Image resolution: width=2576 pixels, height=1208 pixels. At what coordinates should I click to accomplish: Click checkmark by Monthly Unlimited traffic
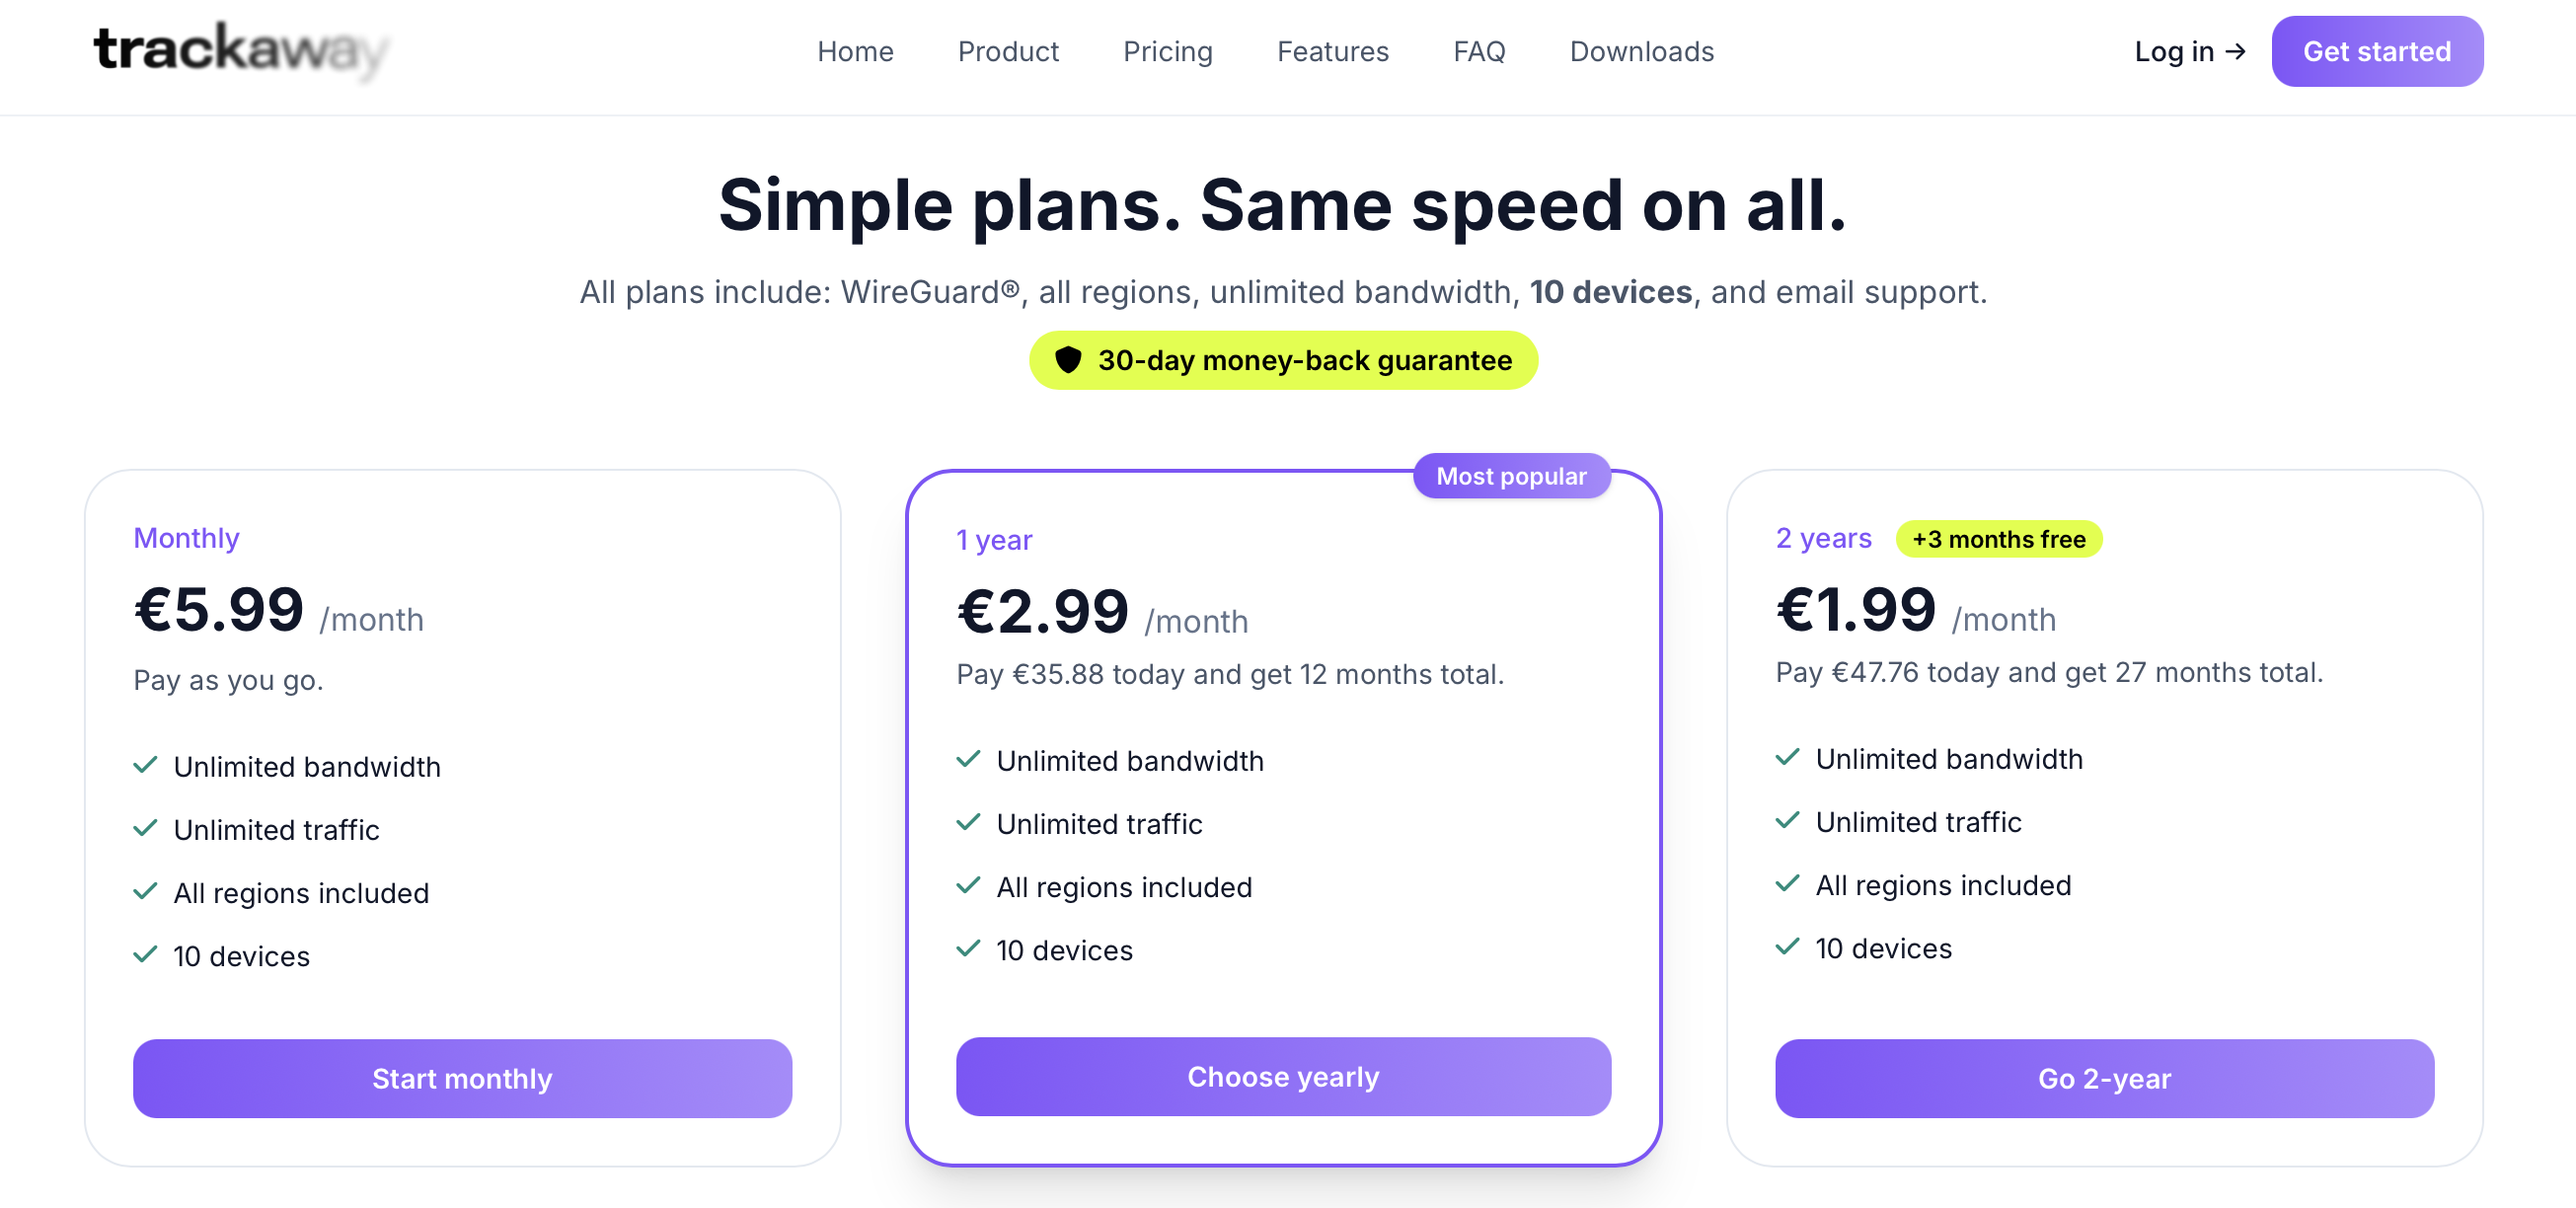click(146, 829)
